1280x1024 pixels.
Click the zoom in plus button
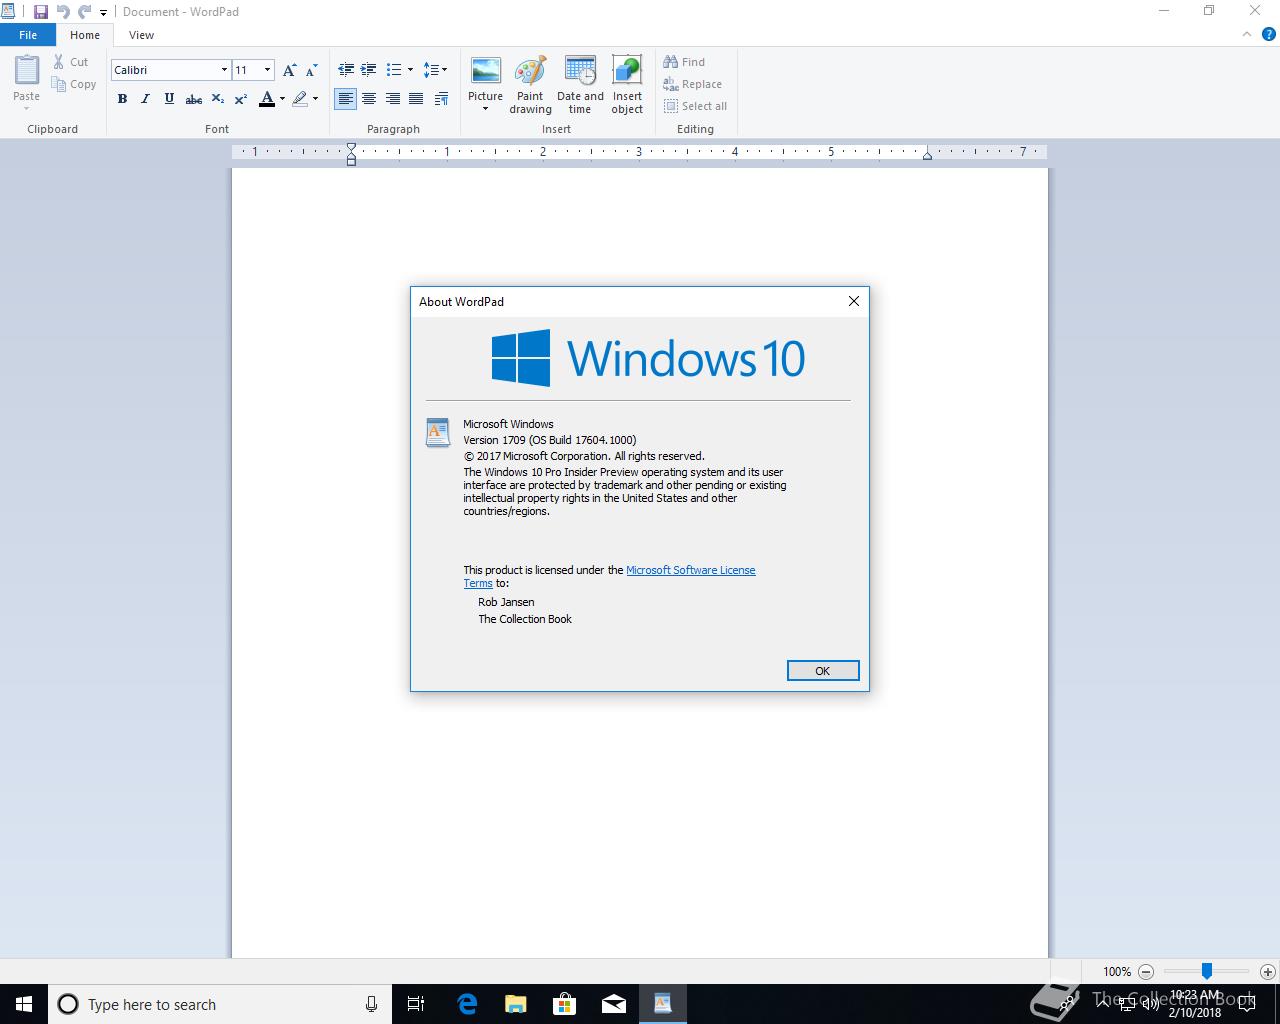click(1268, 971)
